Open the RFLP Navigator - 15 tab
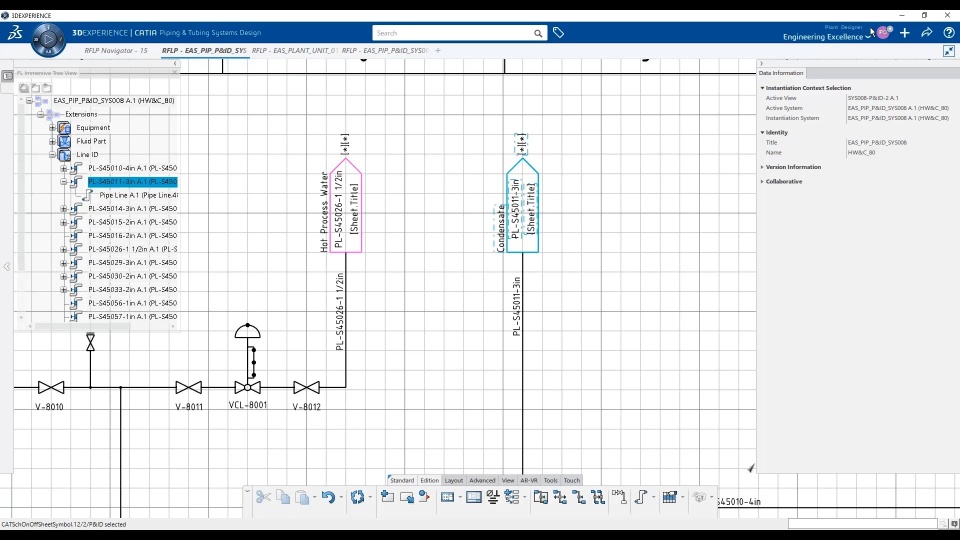The image size is (960, 540). [116, 51]
